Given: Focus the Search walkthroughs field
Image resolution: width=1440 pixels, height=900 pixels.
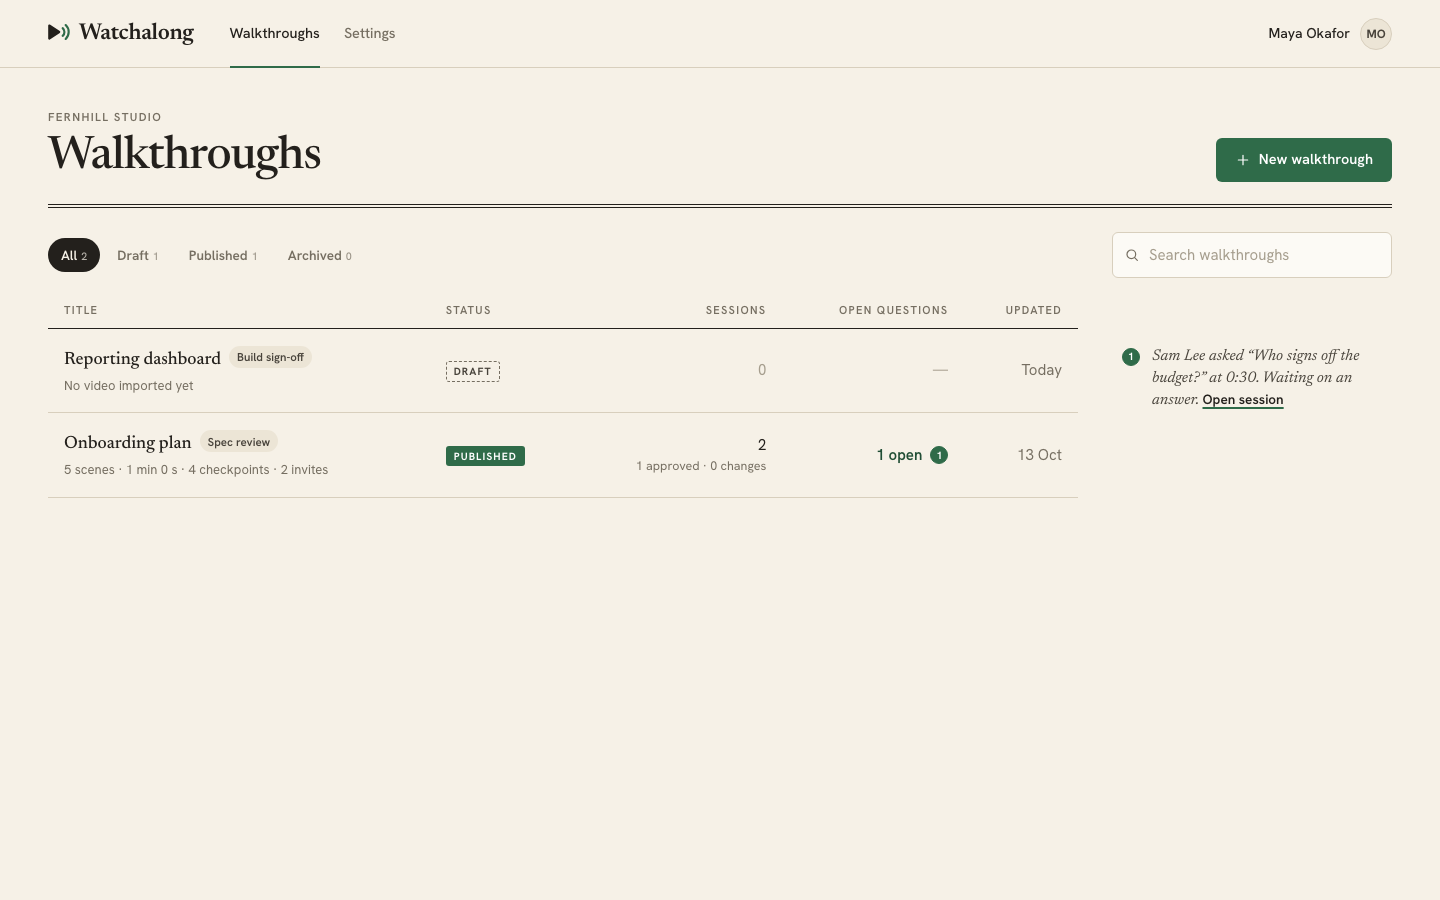Looking at the screenshot, I should (1252, 255).
